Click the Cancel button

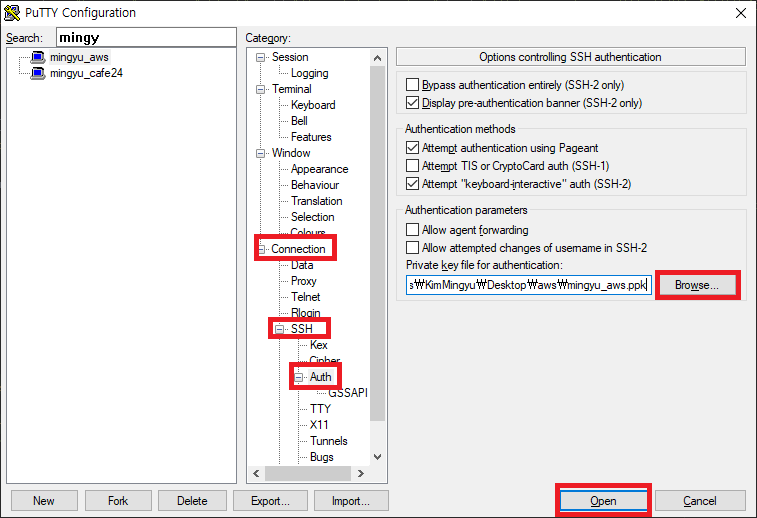pos(700,501)
